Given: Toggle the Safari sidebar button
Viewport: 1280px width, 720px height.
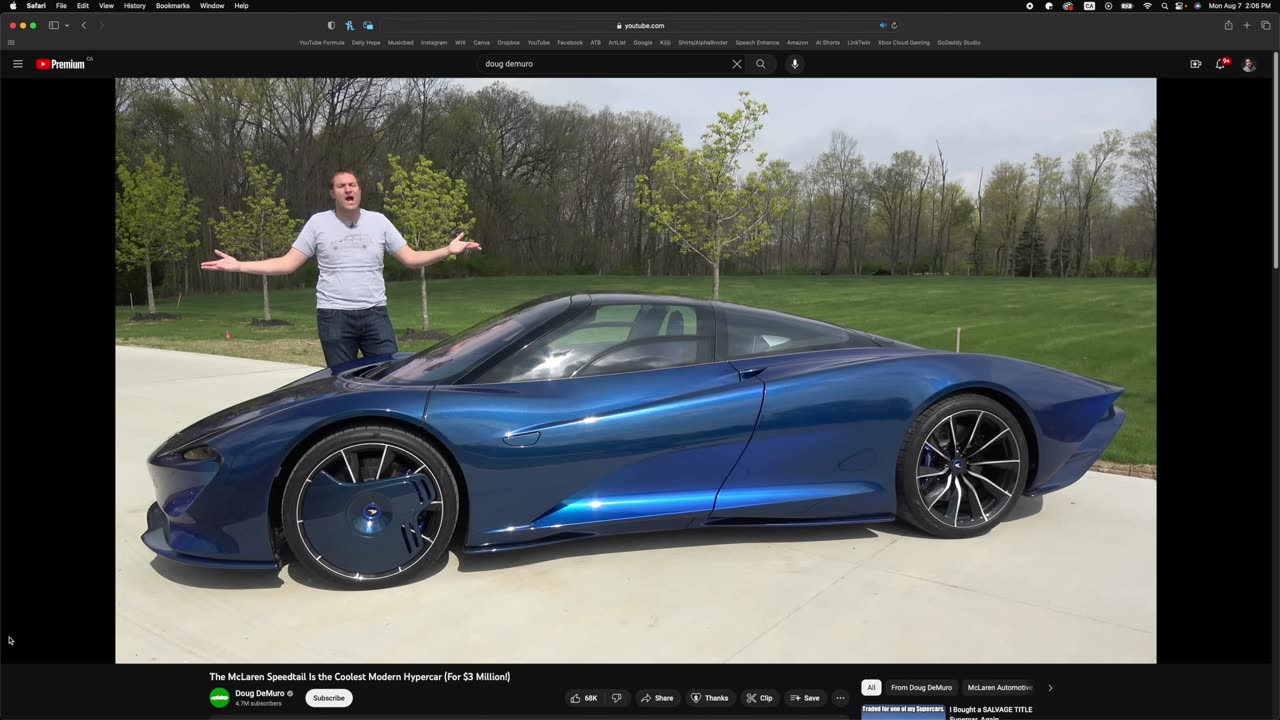Looking at the screenshot, I should 54,25.
